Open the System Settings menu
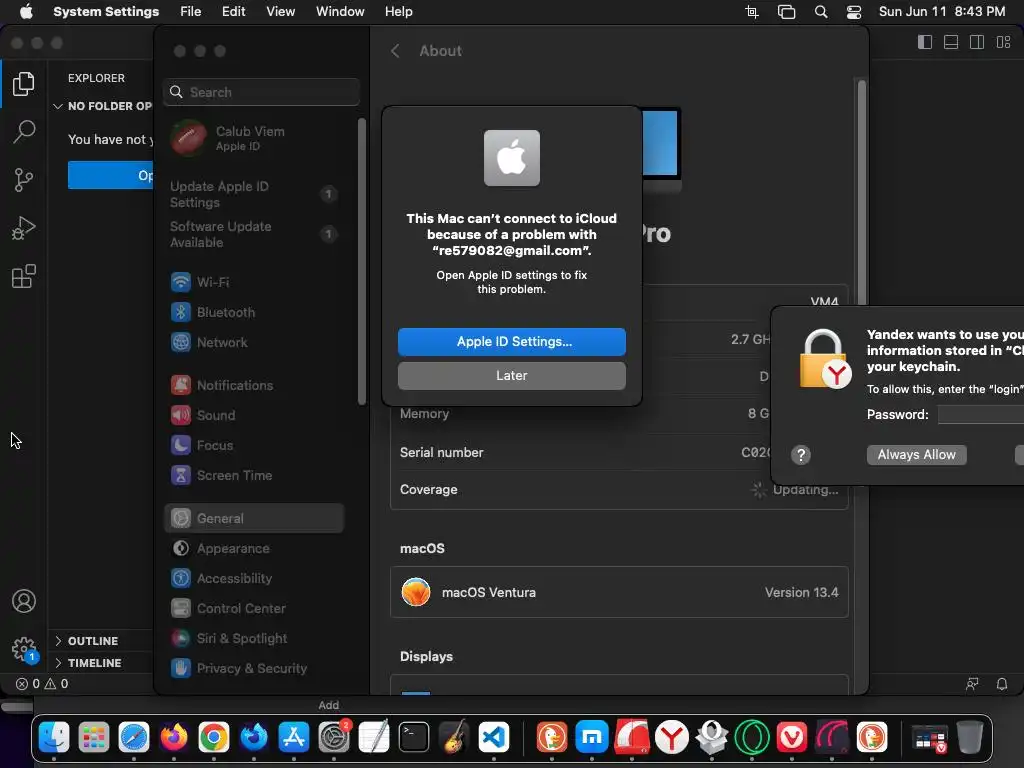 click(x=106, y=12)
